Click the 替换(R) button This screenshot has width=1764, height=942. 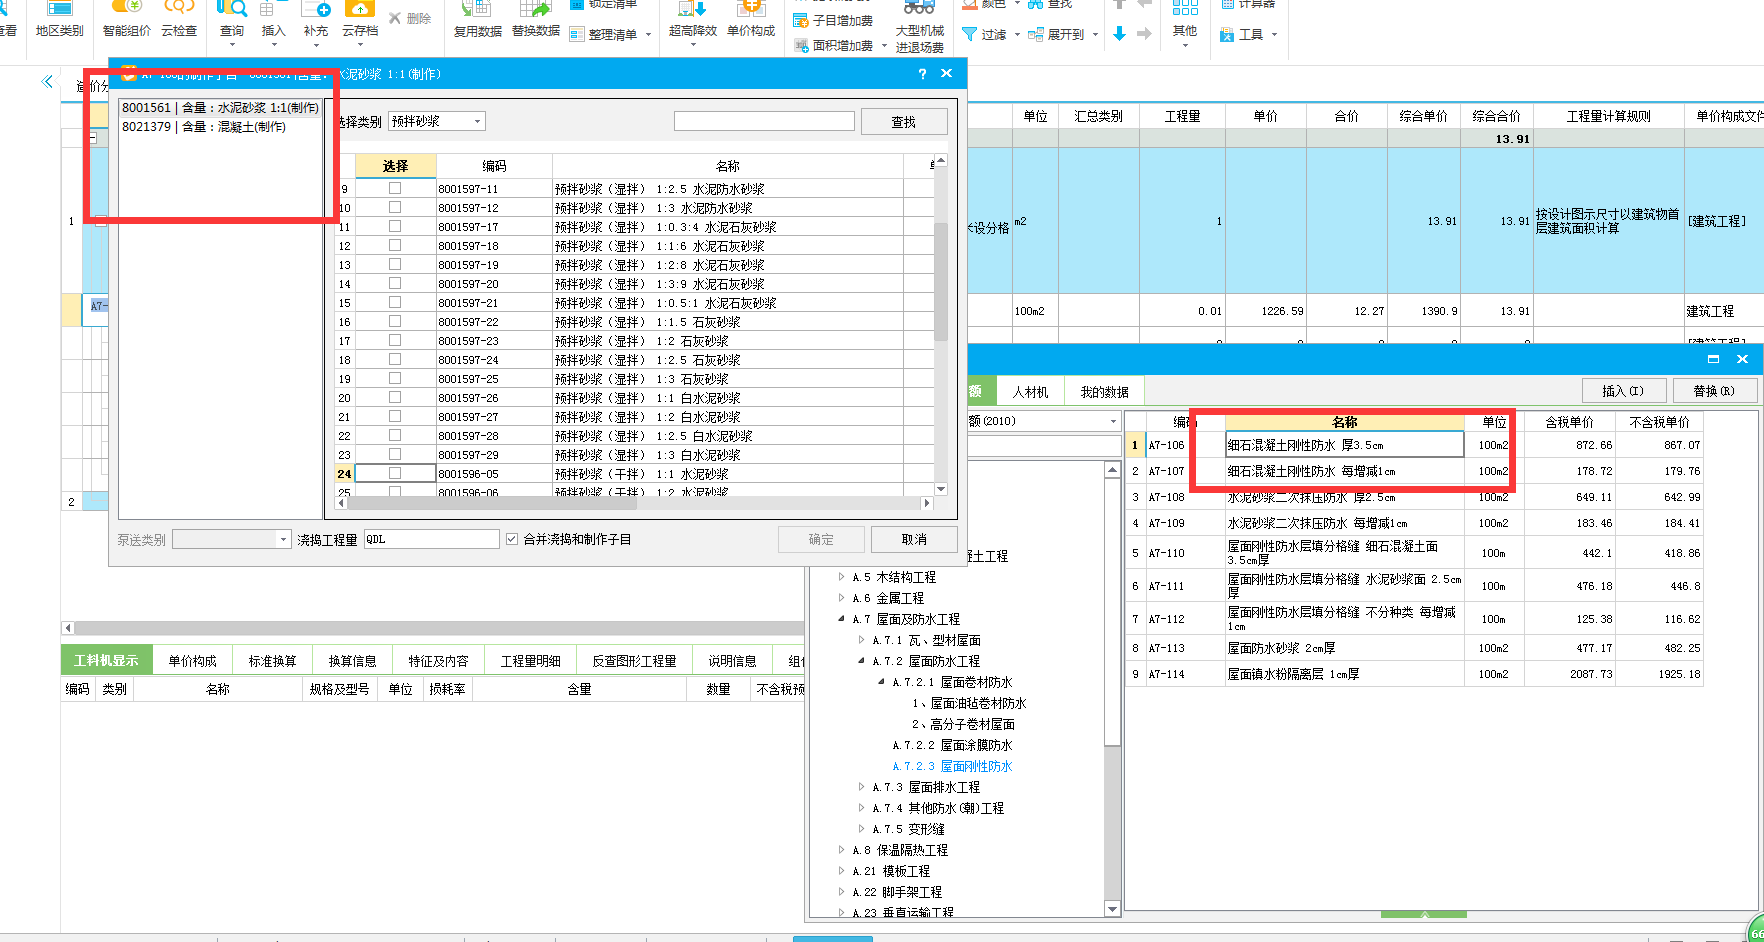click(x=1714, y=391)
